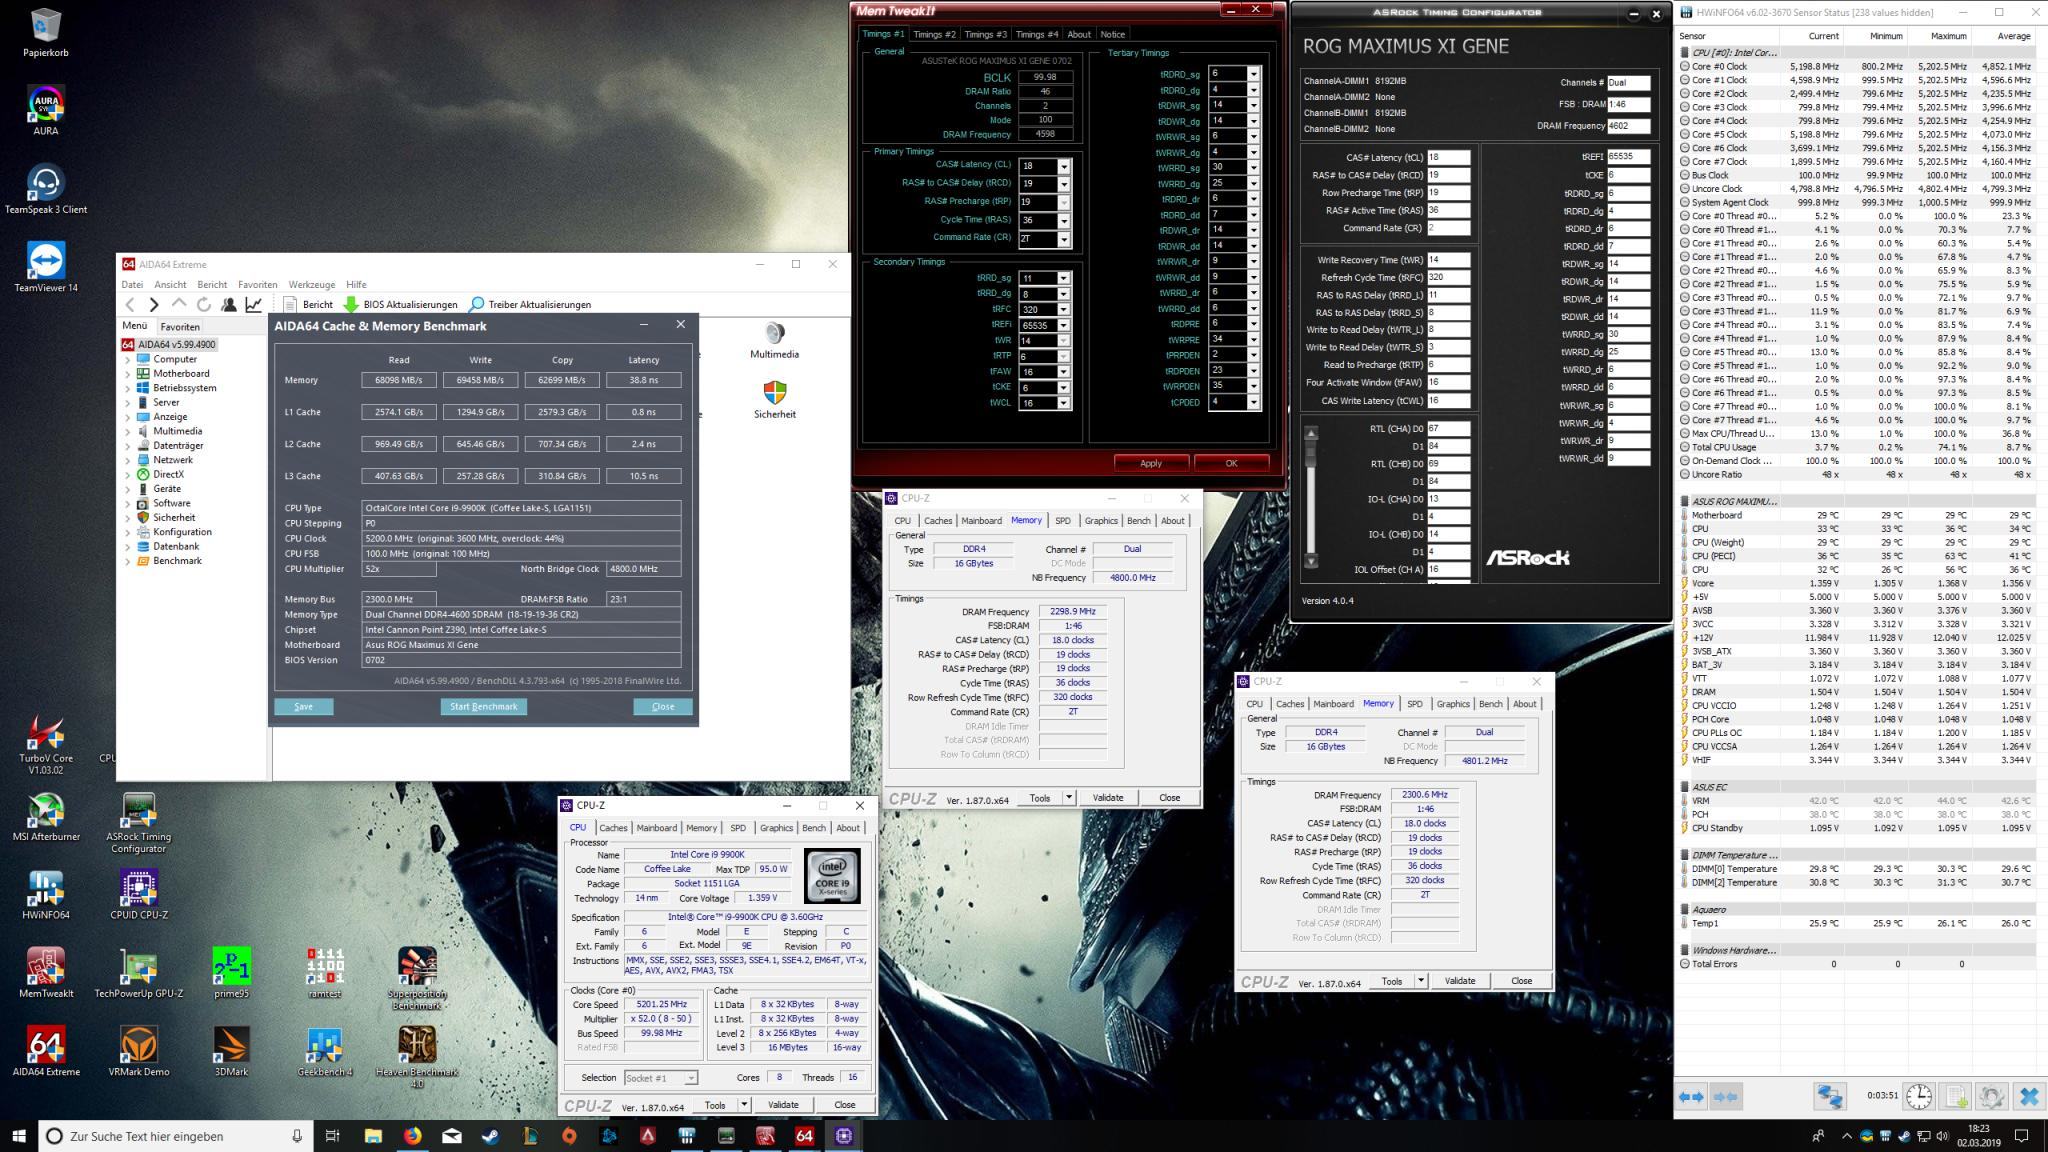Viewport: 2048px width, 1152px height.
Task: Click Steam icon in taskbar
Action: click(490, 1136)
